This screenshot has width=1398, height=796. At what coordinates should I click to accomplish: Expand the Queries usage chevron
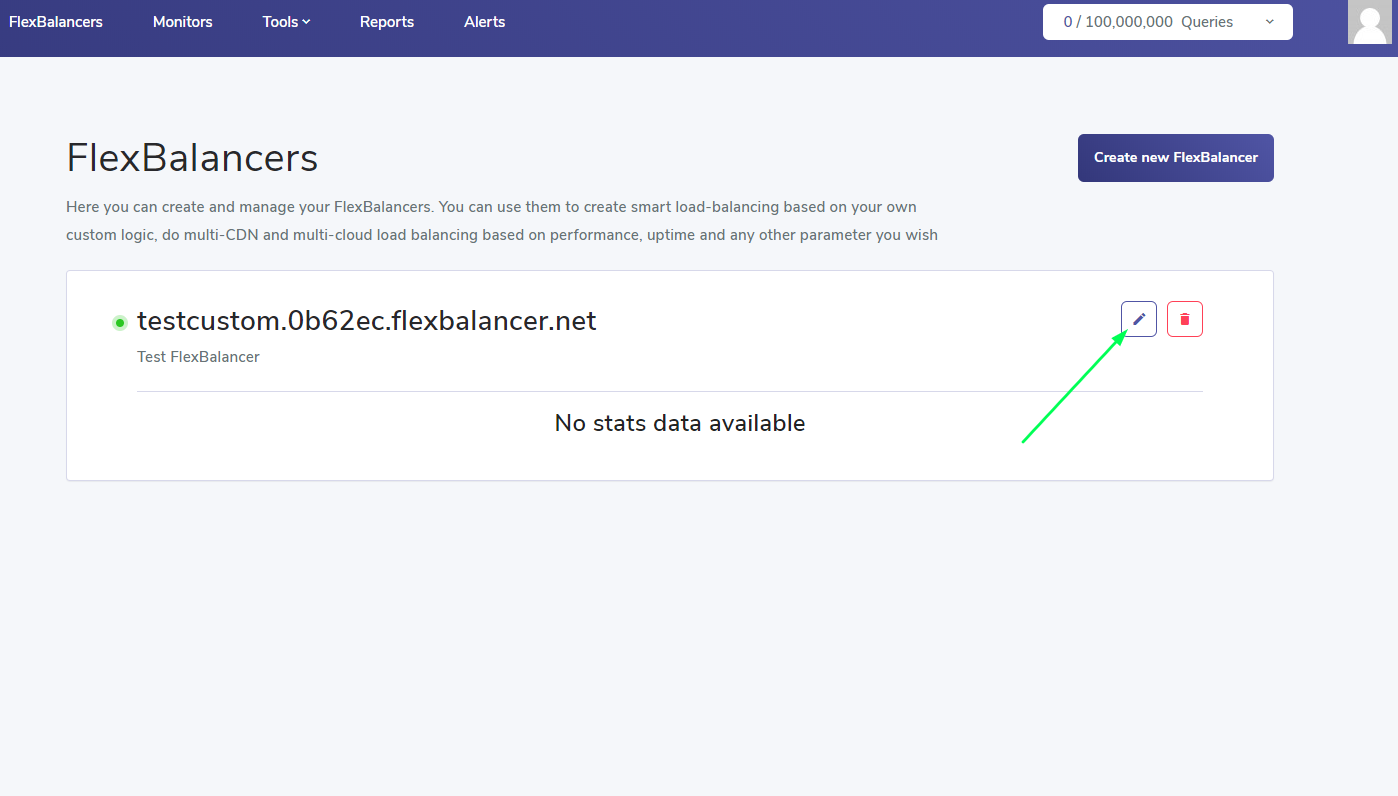(x=1269, y=22)
